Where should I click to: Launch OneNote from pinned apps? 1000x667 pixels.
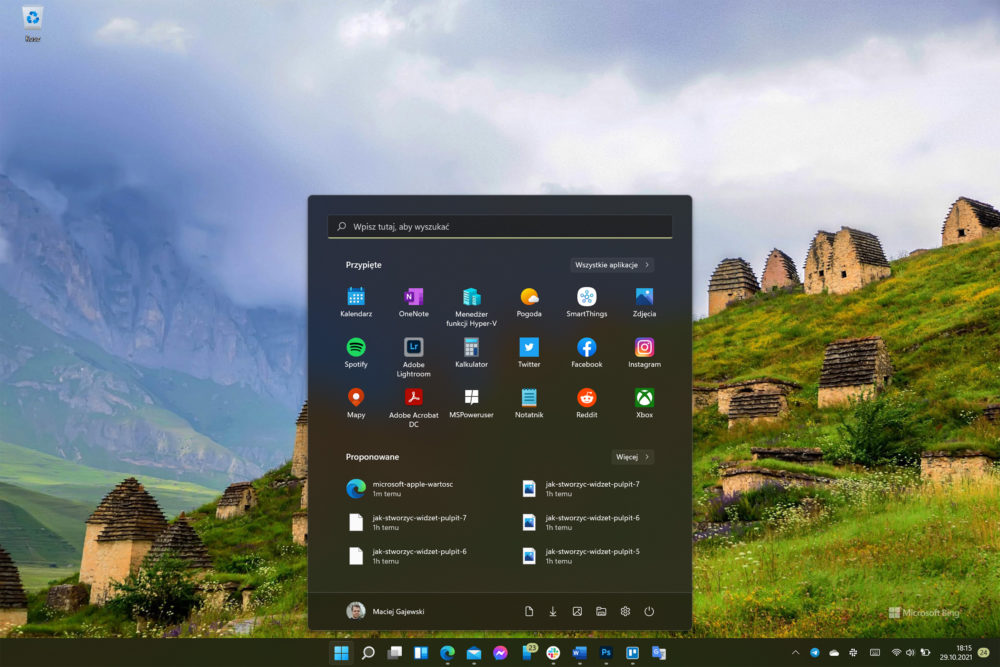coord(413,302)
